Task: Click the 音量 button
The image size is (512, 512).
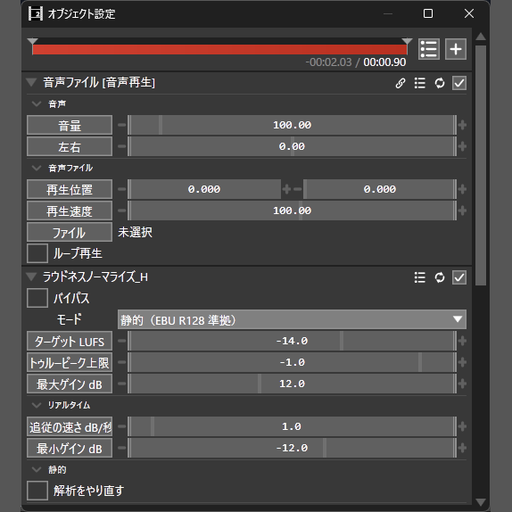Action: coord(69,125)
